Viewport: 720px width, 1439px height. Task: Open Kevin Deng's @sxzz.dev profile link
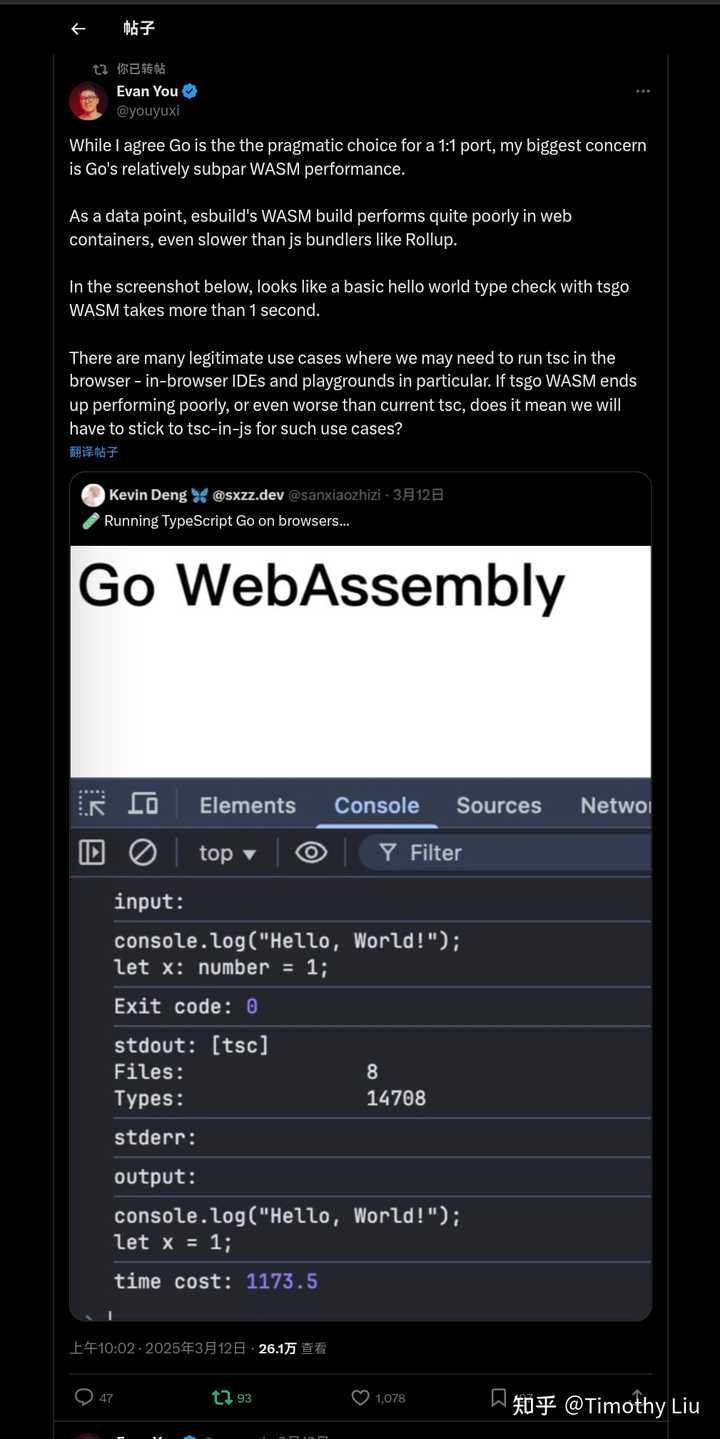(x=248, y=495)
